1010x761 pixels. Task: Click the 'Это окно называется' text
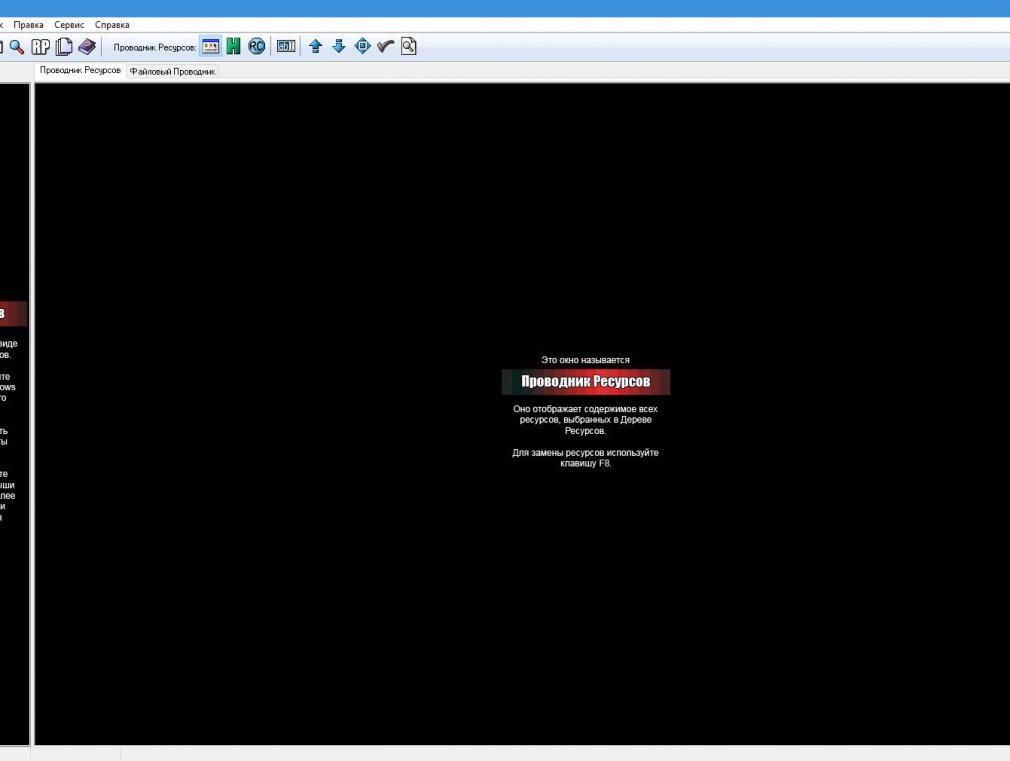585,360
